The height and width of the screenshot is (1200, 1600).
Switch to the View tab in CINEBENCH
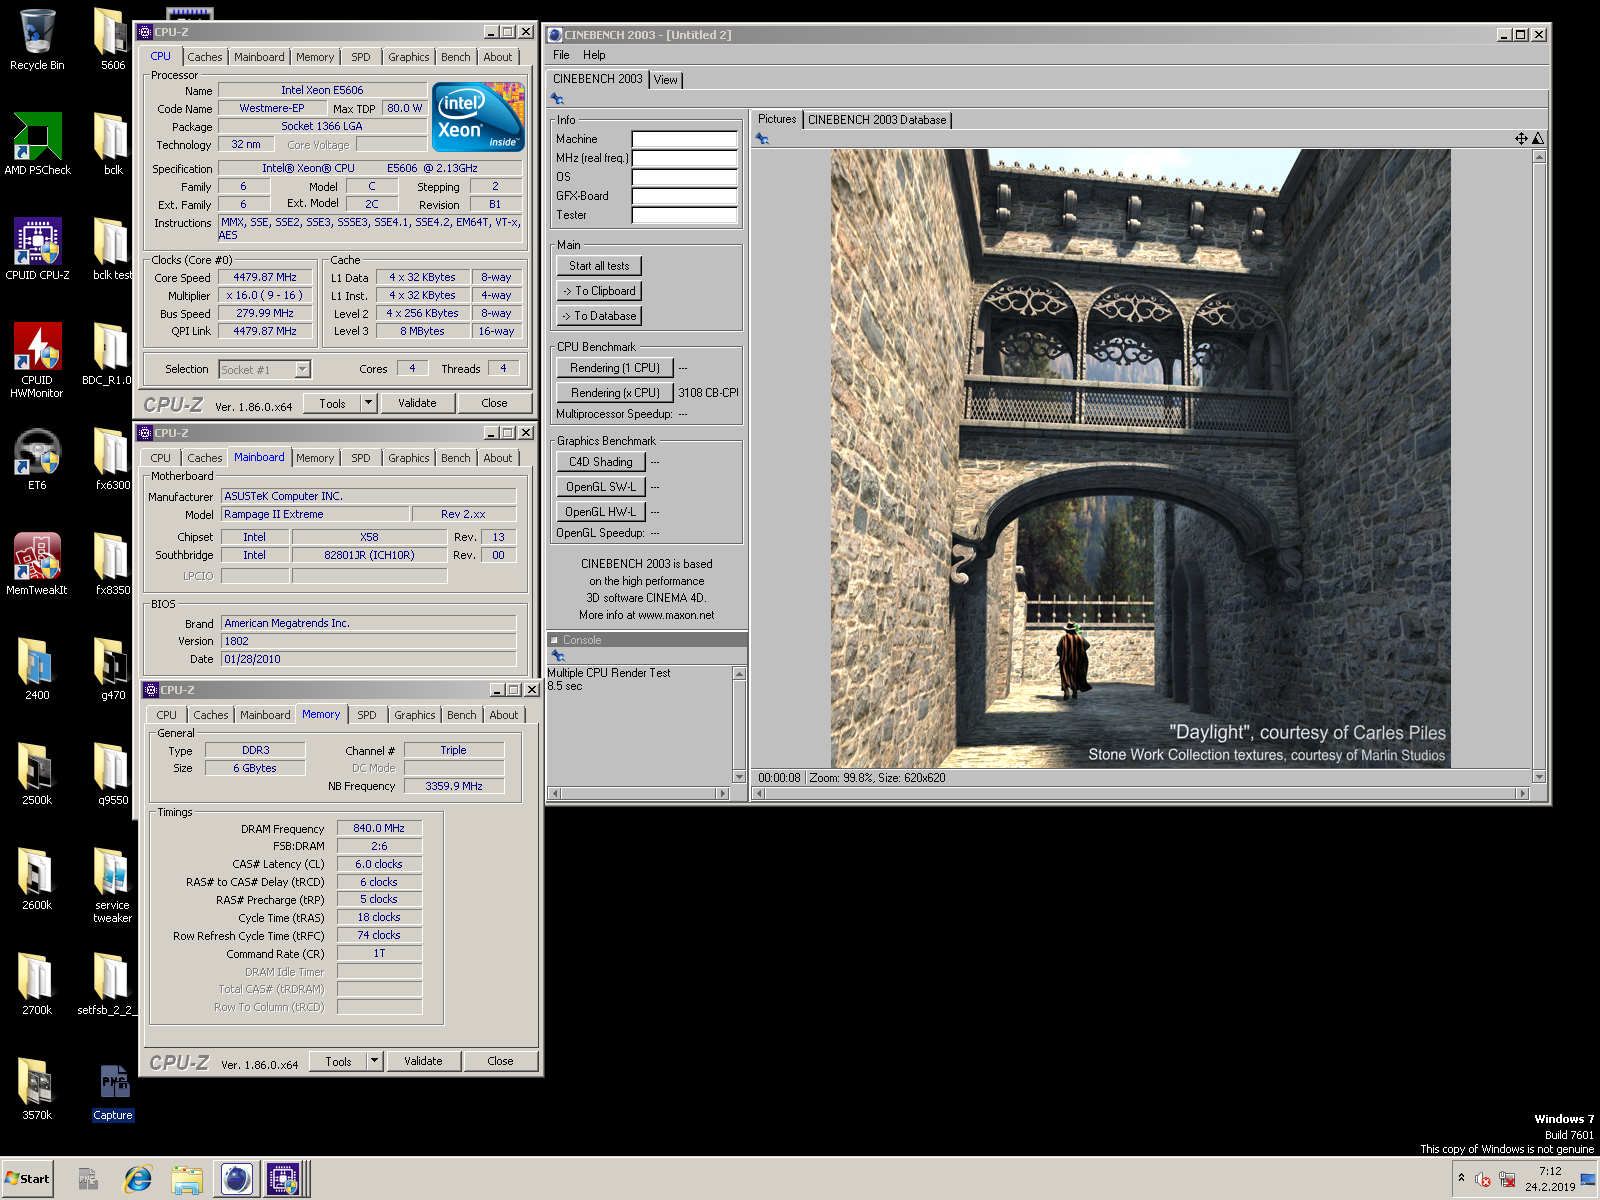click(x=666, y=80)
